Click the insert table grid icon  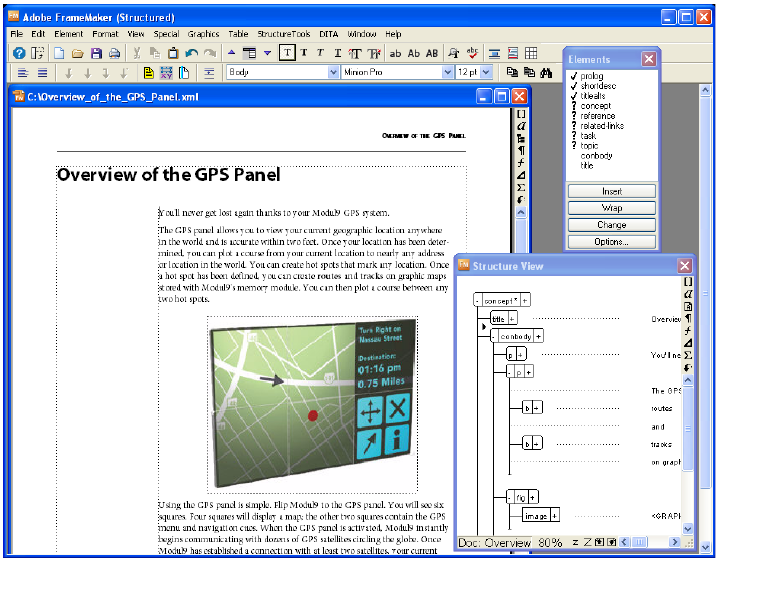(x=531, y=53)
